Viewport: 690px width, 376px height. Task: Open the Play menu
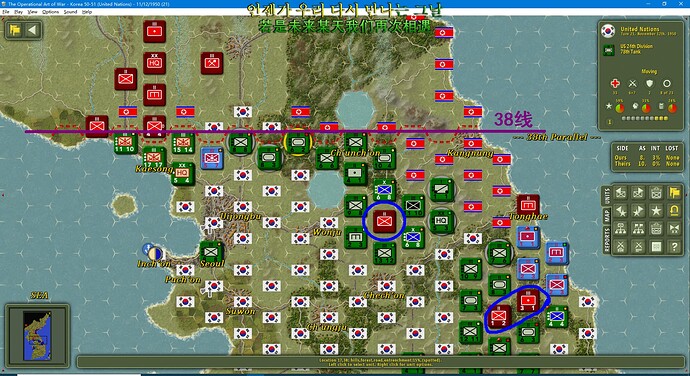(x=18, y=12)
